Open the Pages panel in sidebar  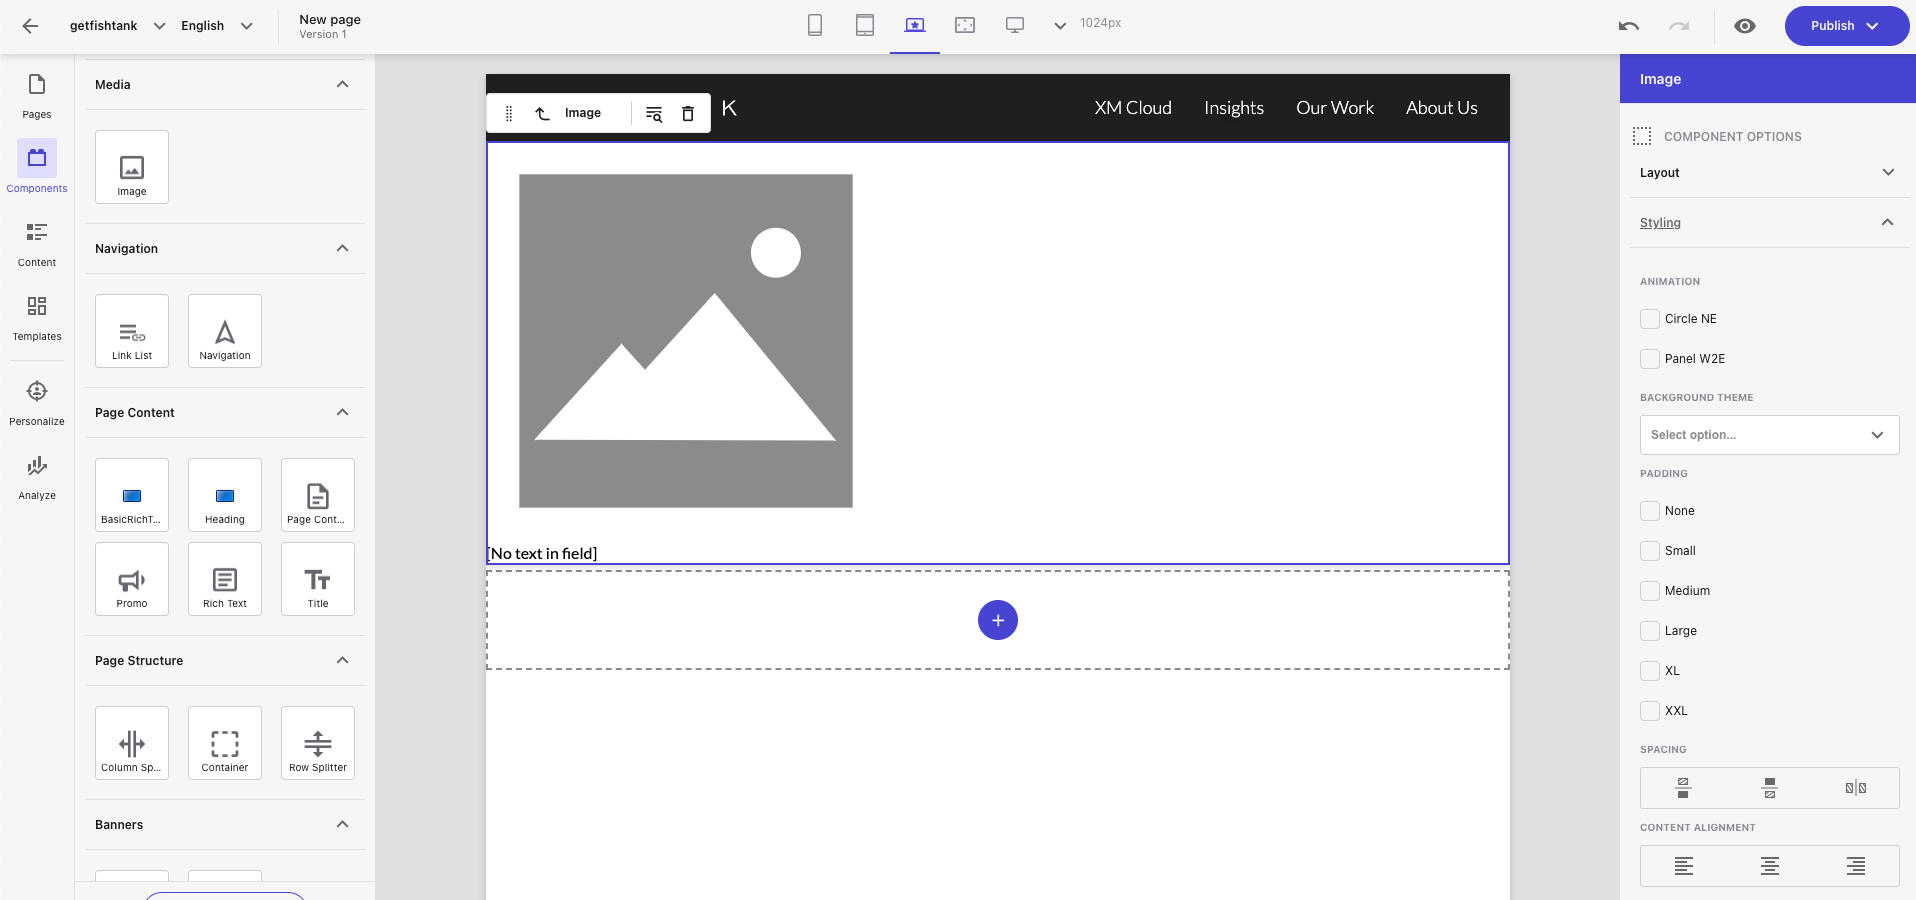click(x=36, y=95)
